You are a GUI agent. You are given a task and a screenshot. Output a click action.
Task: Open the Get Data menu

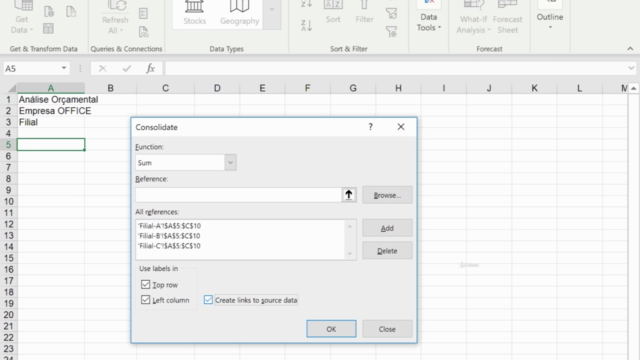[22, 18]
